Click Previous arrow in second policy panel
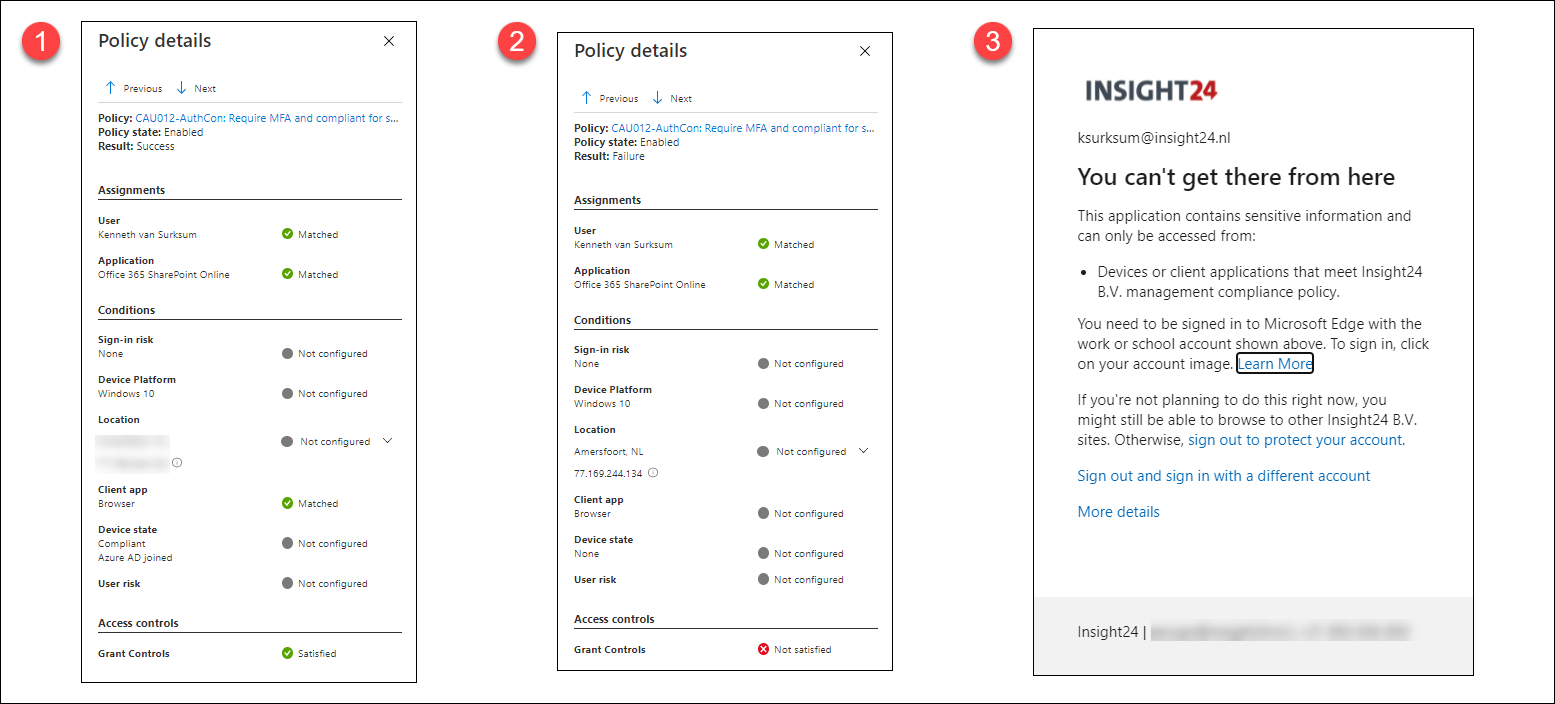The height and width of the screenshot is (704, 1555). (x=587, y=98)
